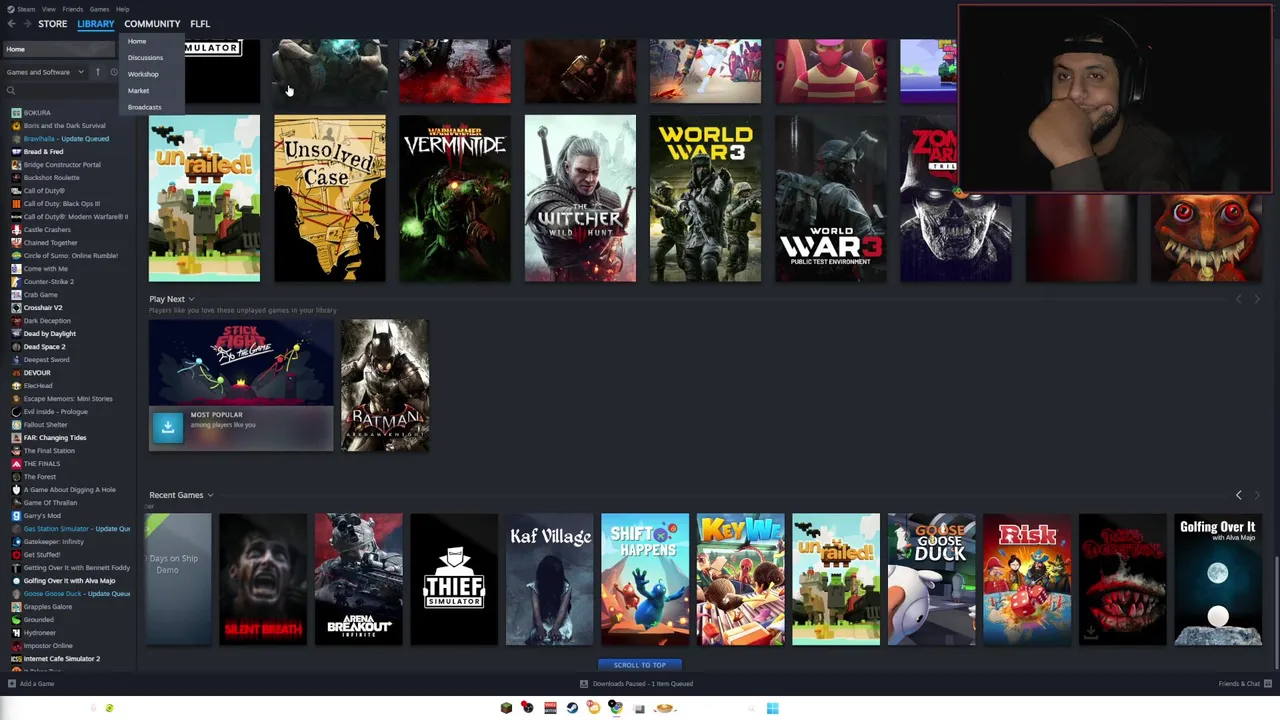The width and height of the screenshot is (1280, 720).
Task: Open Golfing Over It in Recent Games
Action: tap(1218, 579)
